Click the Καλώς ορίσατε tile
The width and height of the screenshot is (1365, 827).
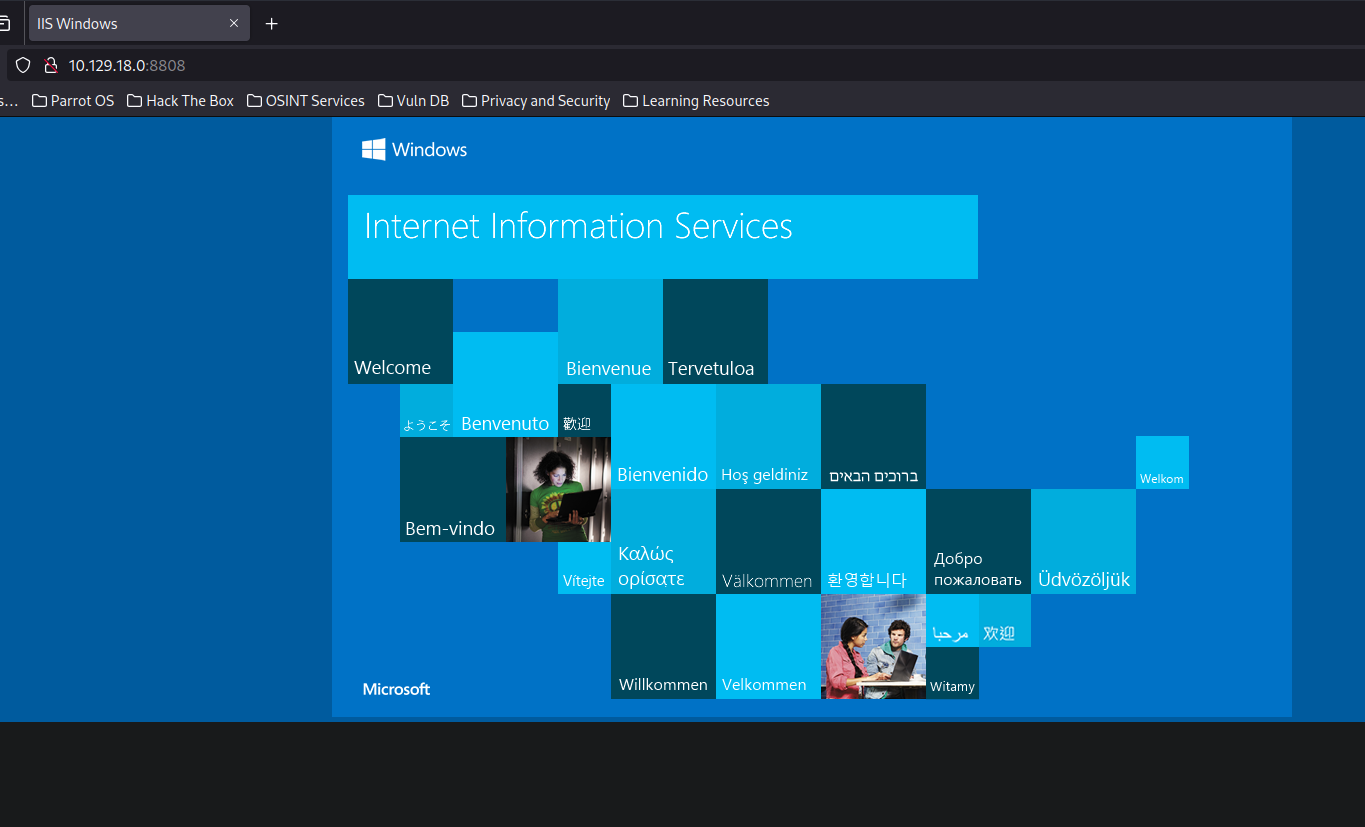(x=663, y=542)
